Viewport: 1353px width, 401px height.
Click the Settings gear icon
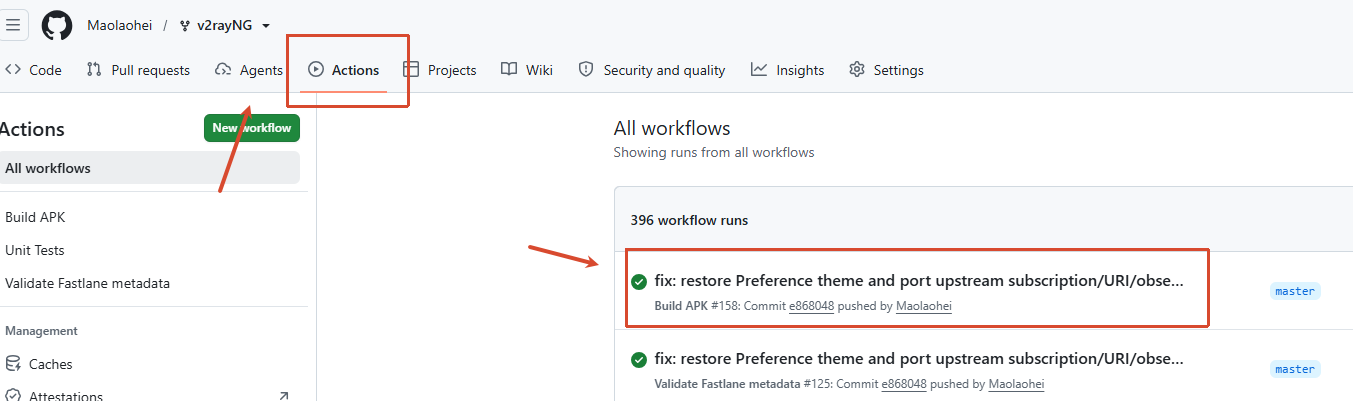pos(857,70)
